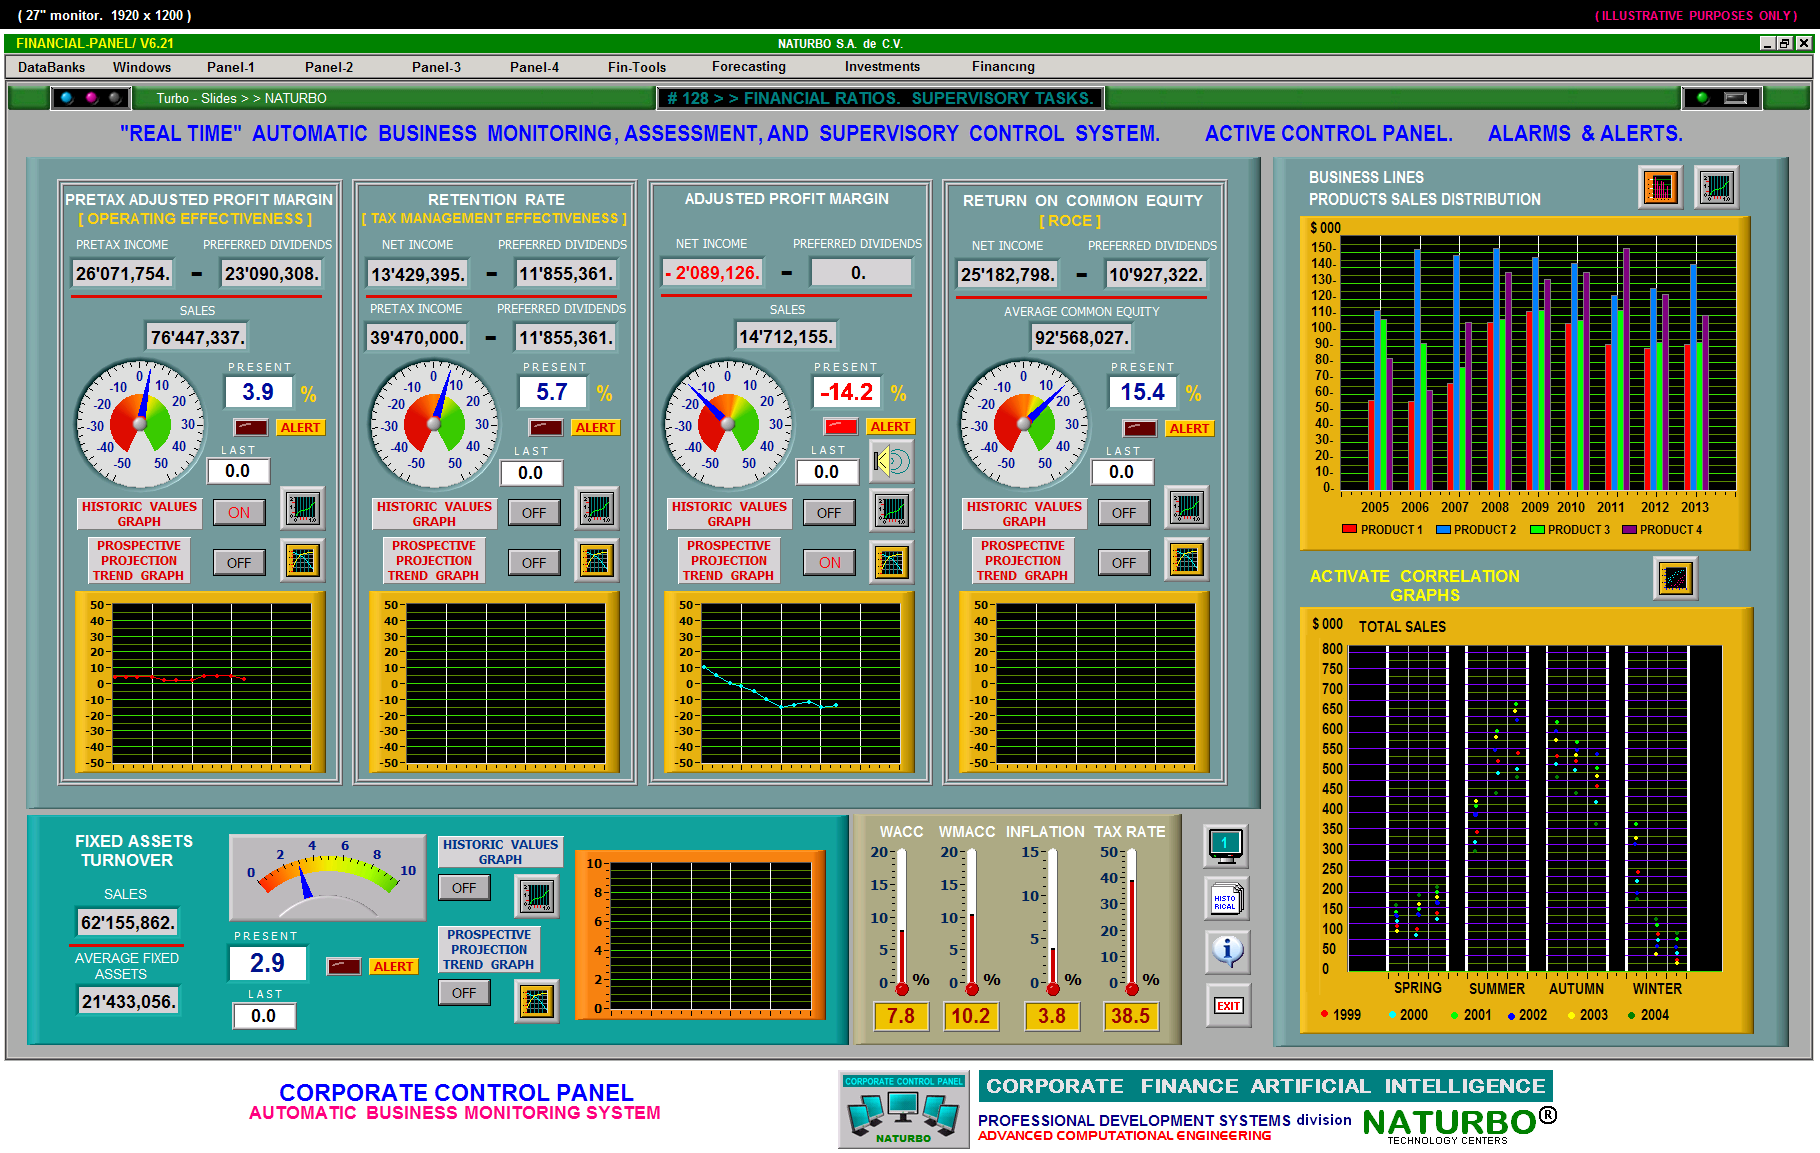Open Fixed Assets historic values graph icon
Screen dimensions: 1820x1153
[x=537, y=895]
